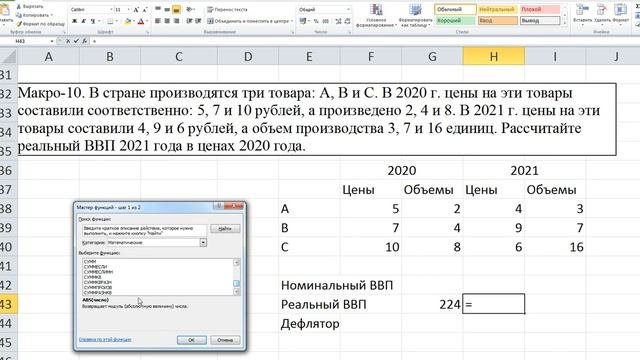Image resolution: width=640 pixels, height=360 pixels.
Task: Click the function list scroll-down arrow
Action: pos(236,291)
